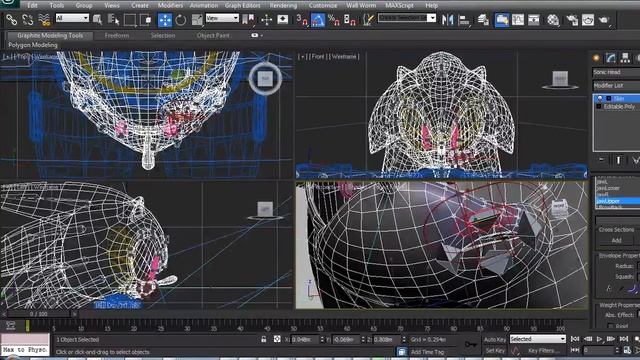Screen dimensions: 640x360
Task: Select the Skin modifier in stack
Action: [x=619, y=98]
